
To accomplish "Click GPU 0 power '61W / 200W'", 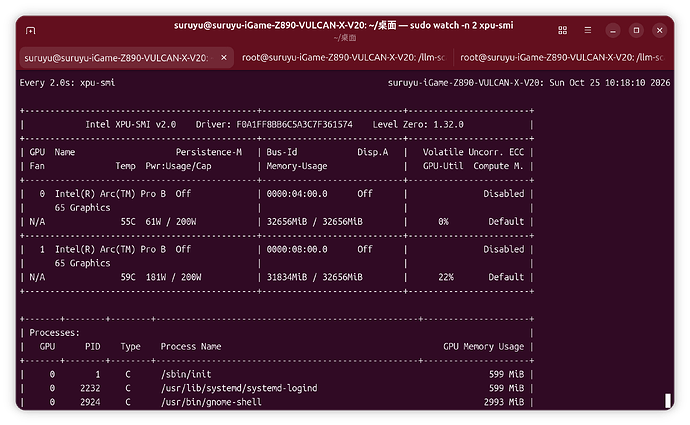I will pos(171,222).
